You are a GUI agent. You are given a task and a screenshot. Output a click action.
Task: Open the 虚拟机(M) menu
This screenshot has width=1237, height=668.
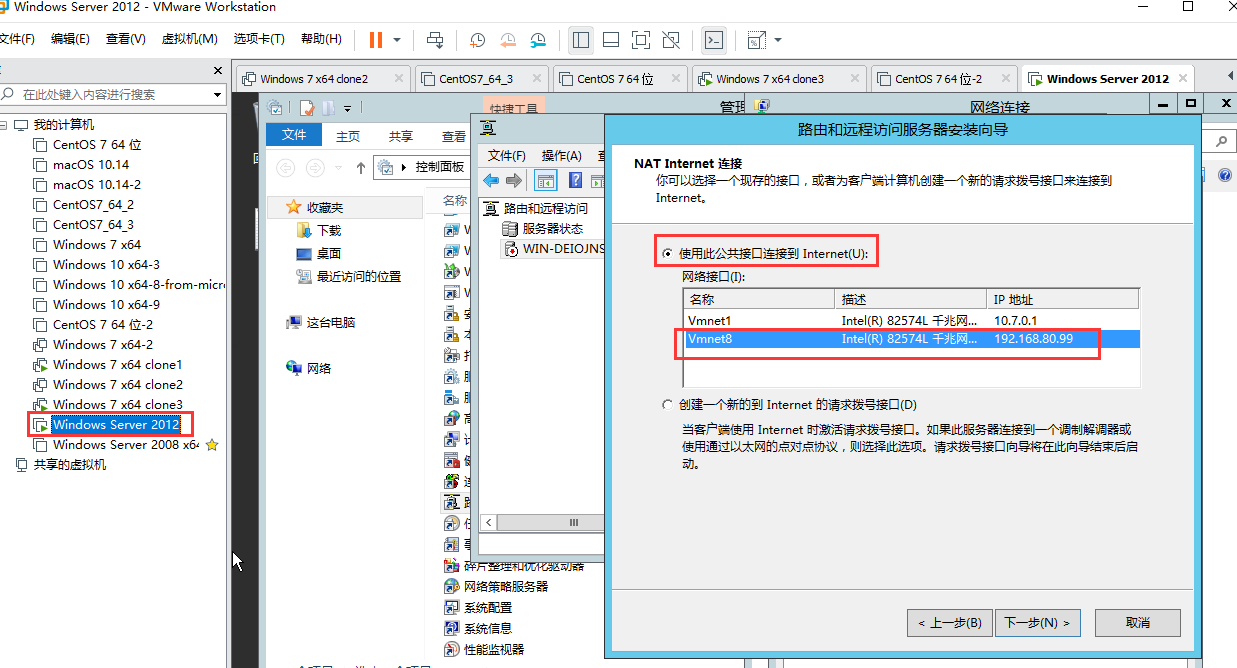[x=189, y=40]
